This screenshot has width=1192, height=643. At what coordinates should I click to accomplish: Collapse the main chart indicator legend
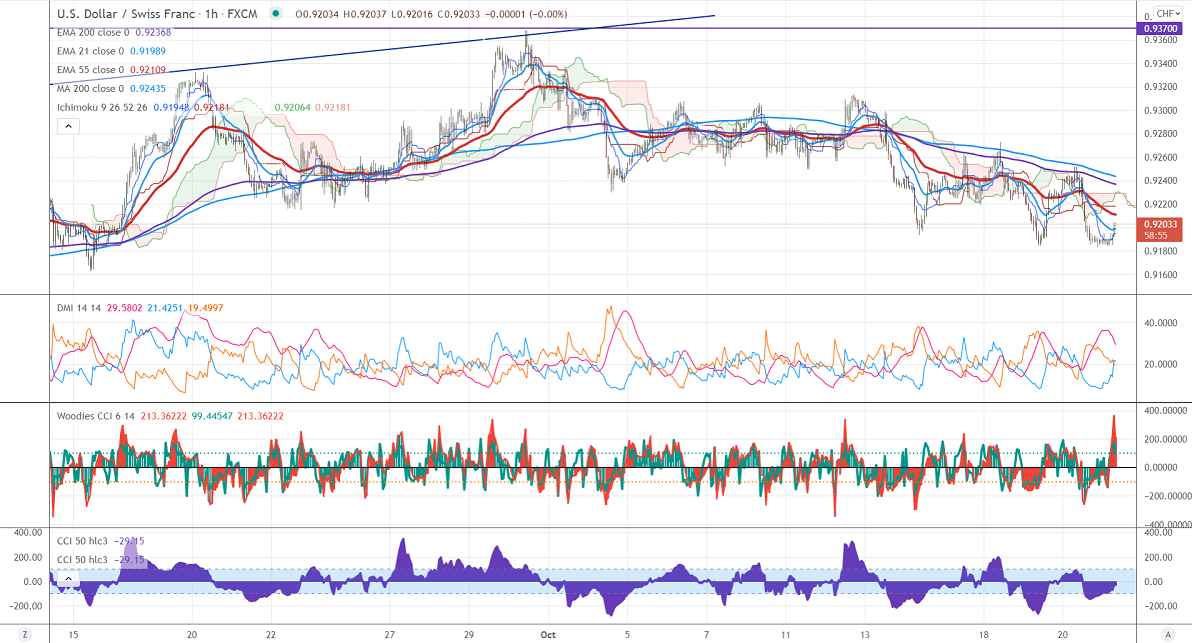tap(68, 126)
